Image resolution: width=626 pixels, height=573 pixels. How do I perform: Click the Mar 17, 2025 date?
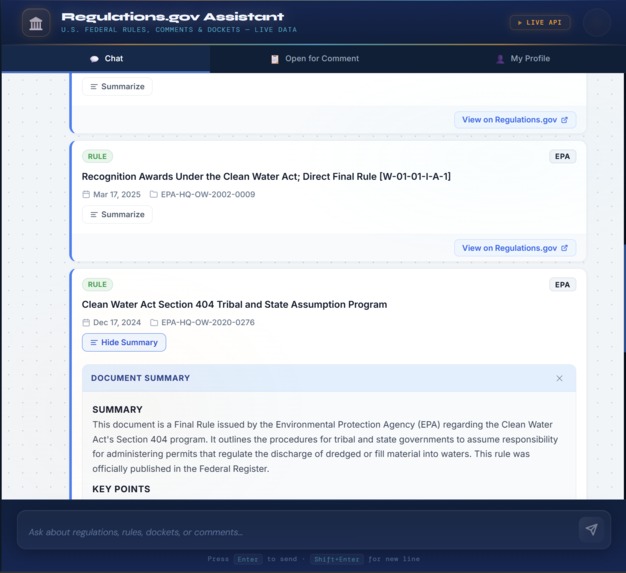[117, 194]
